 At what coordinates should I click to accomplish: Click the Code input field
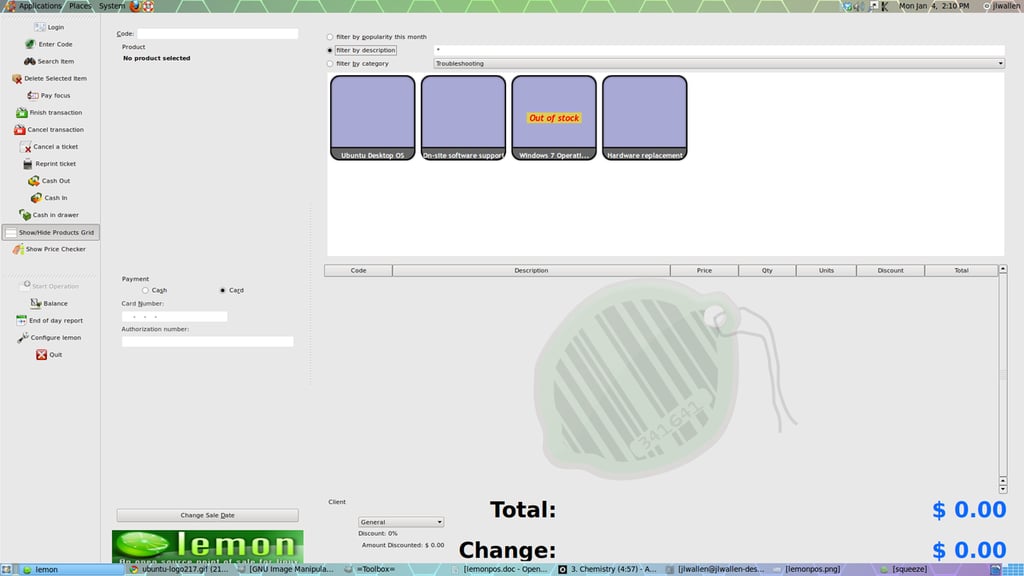coord(217,33)
